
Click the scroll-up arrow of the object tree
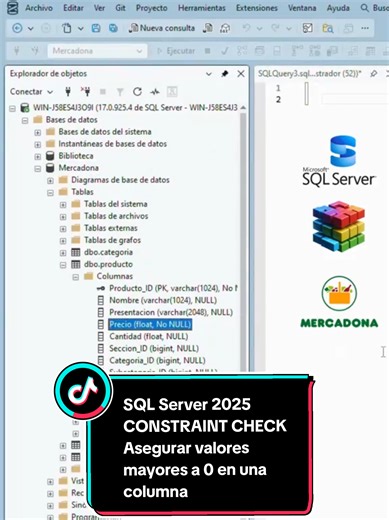243,108
